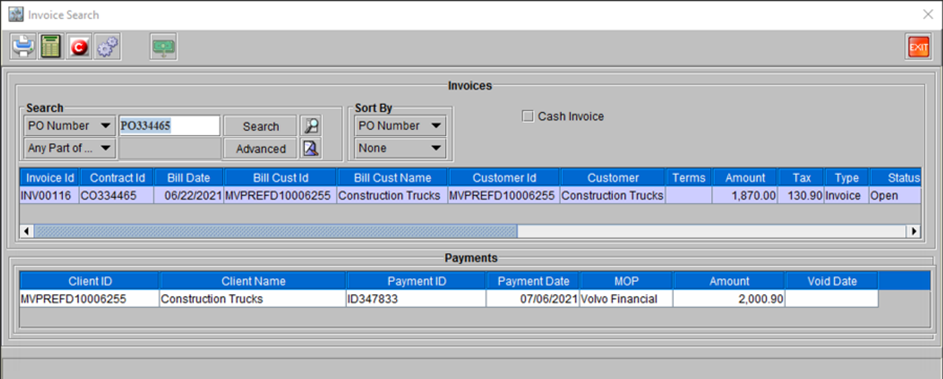943x379 pixels.
Task: Click the 06/22/2021 bill date cell
Action: click(x=189, y=196)
